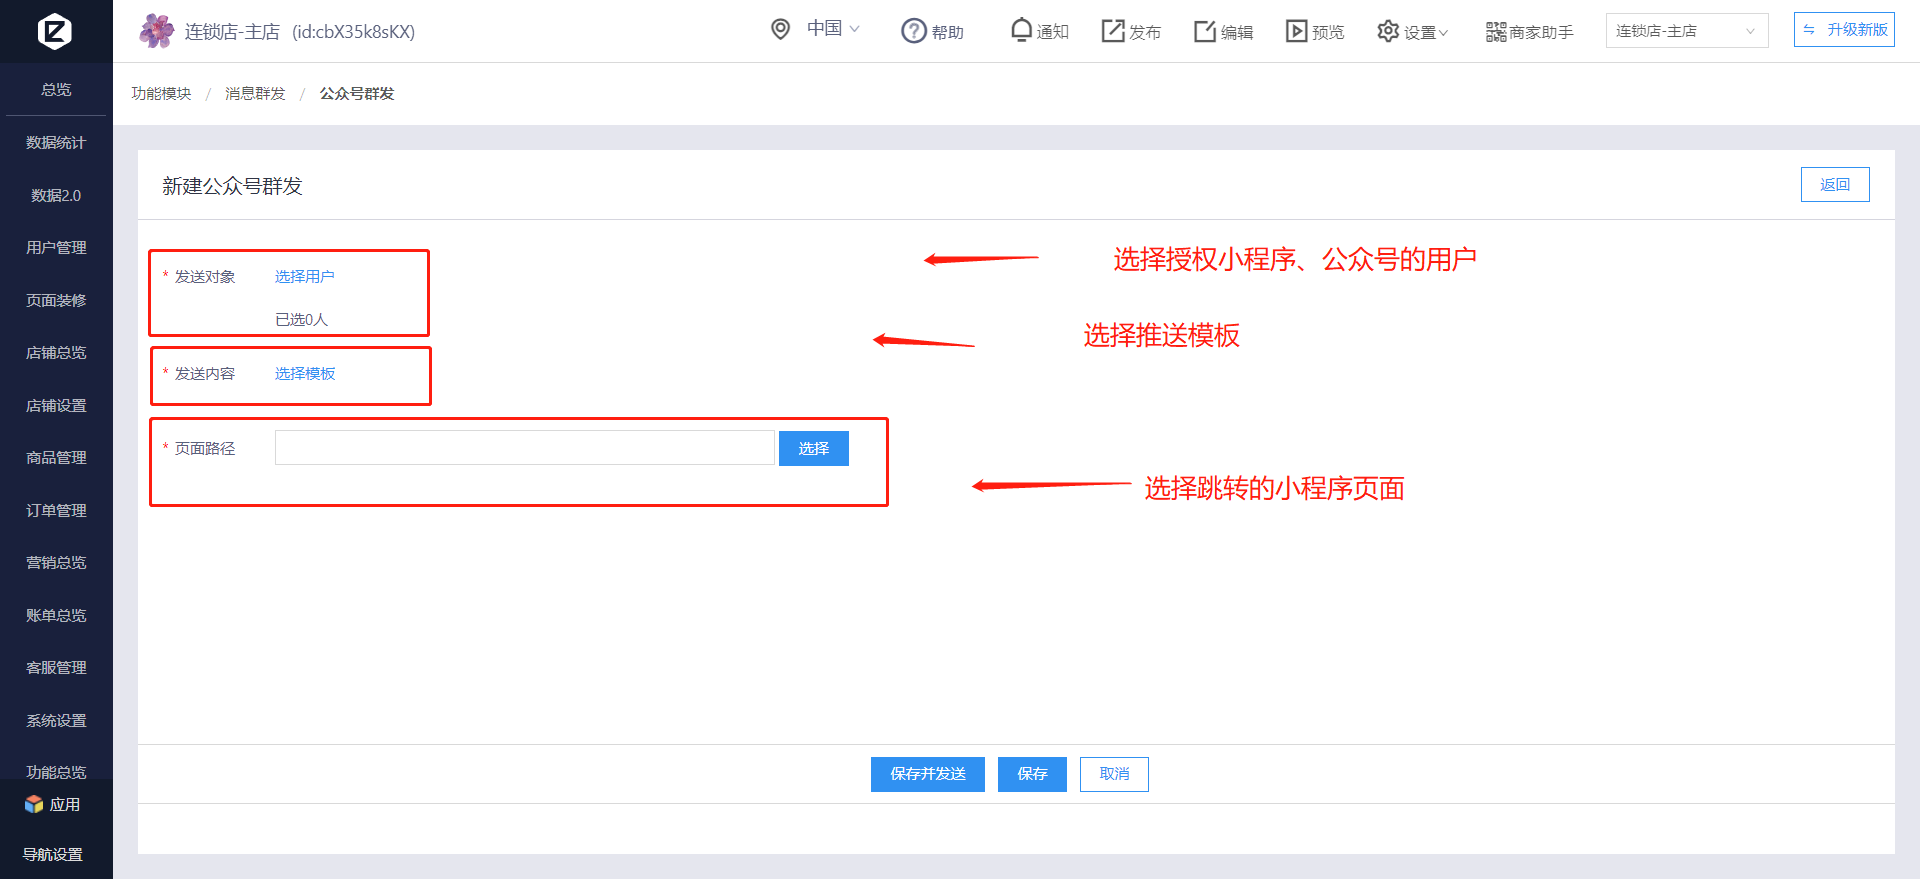The width and height of the screenshot is (1920, 879).
Task: Click the 选择模板 link
Action: [x=305, y=374]
